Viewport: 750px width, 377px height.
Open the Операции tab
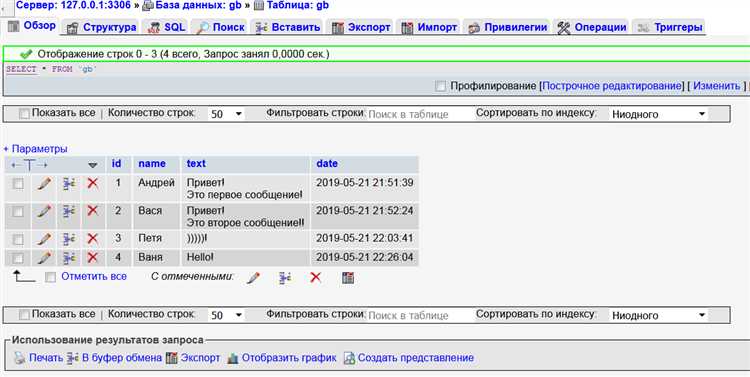[592, 28]
